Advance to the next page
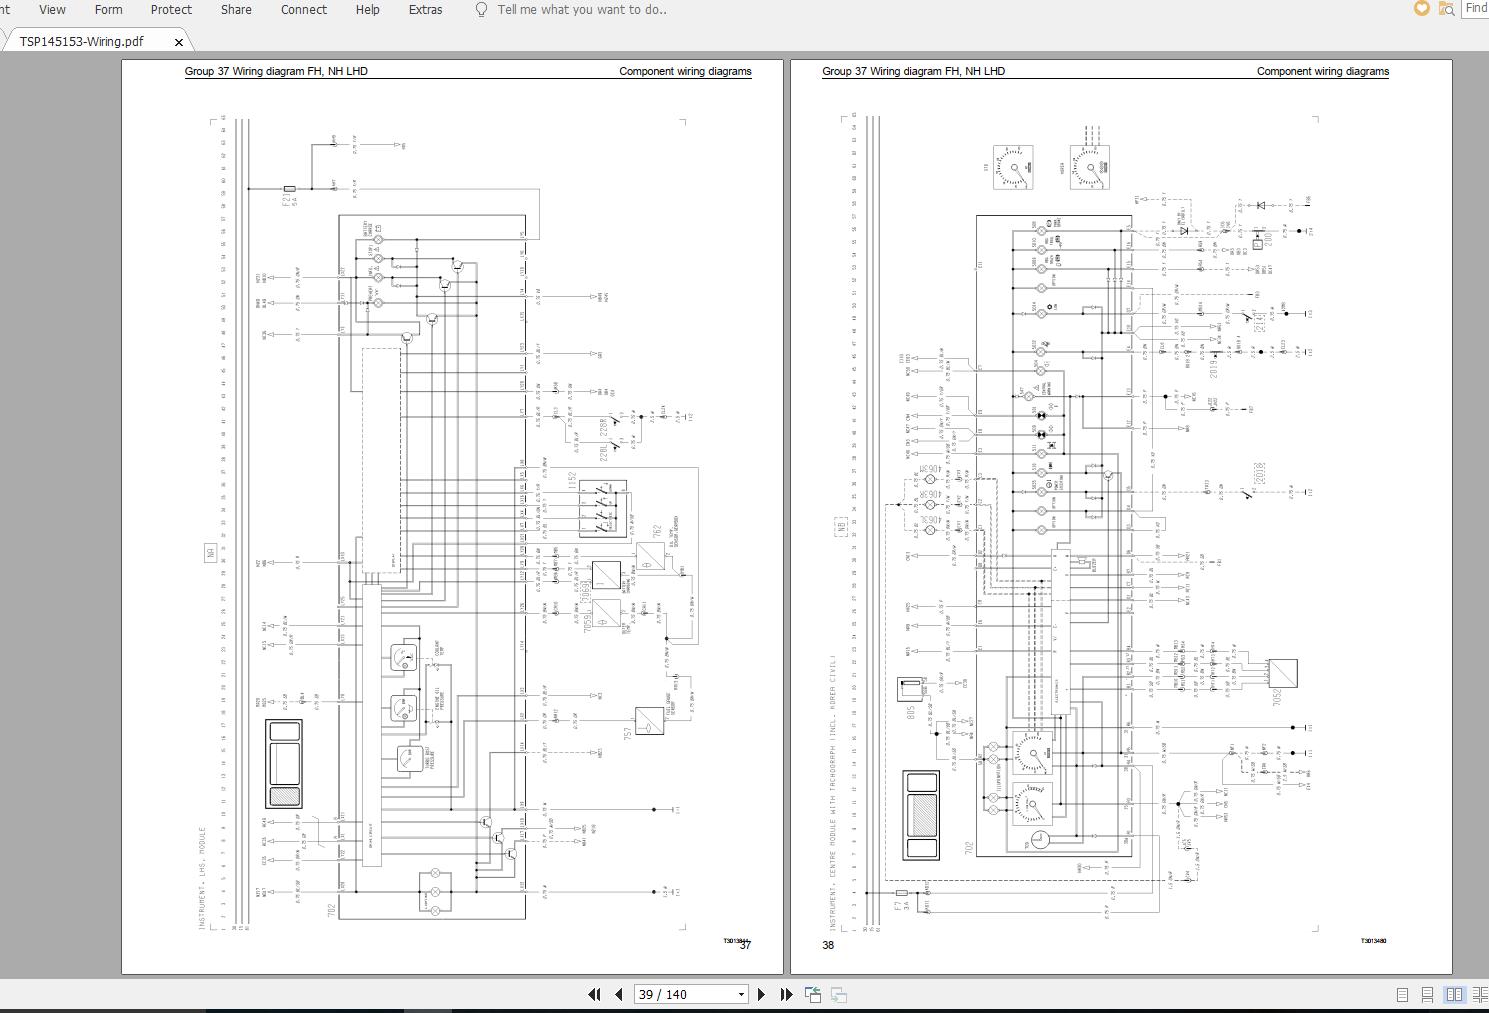 click(760, 994)
